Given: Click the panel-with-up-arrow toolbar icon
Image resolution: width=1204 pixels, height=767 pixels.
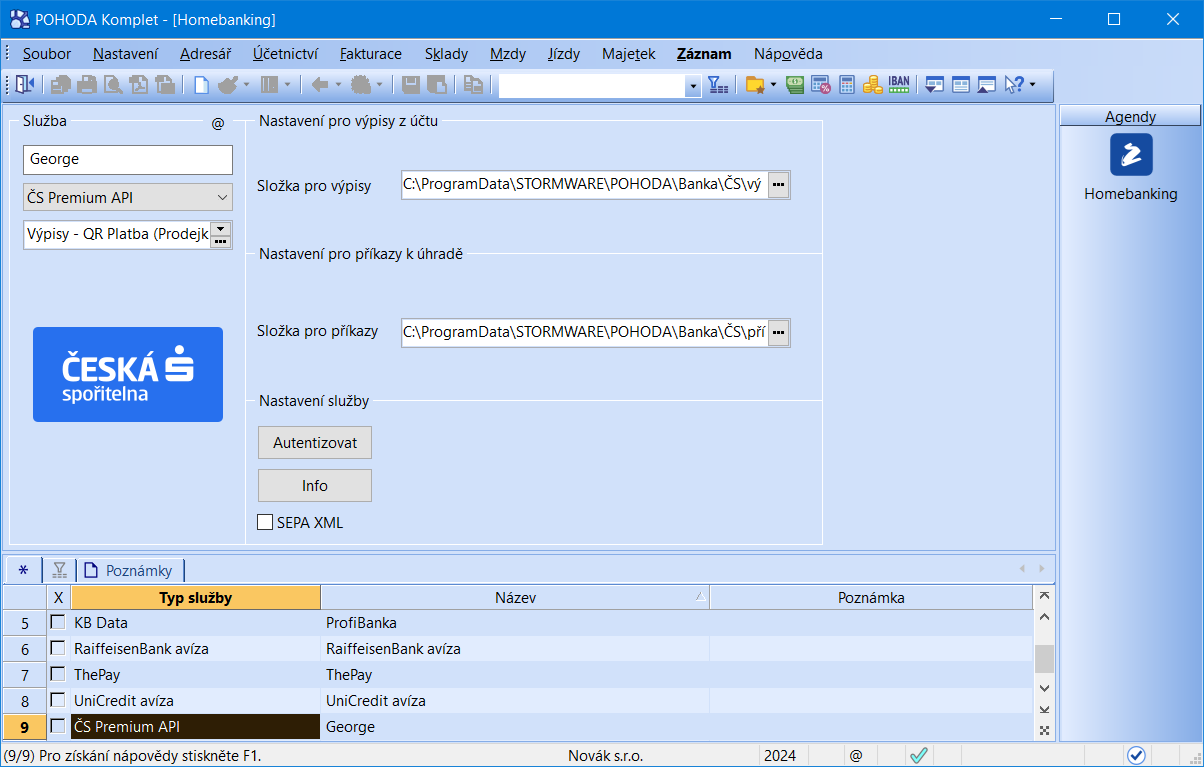Looking at the screenshot, I should (x=987, y=86).
